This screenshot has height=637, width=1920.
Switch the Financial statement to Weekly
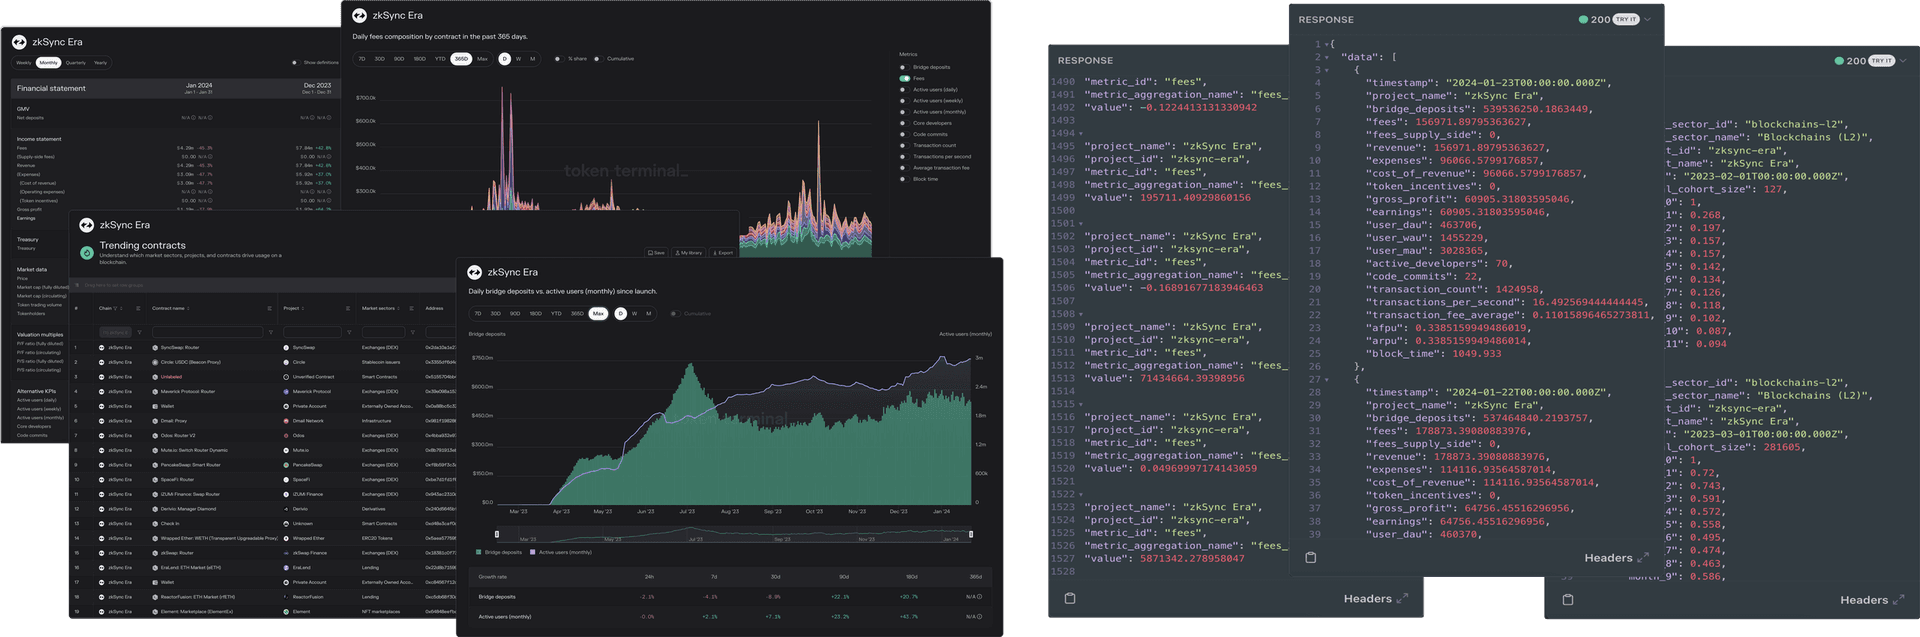[x=23, y=62]
